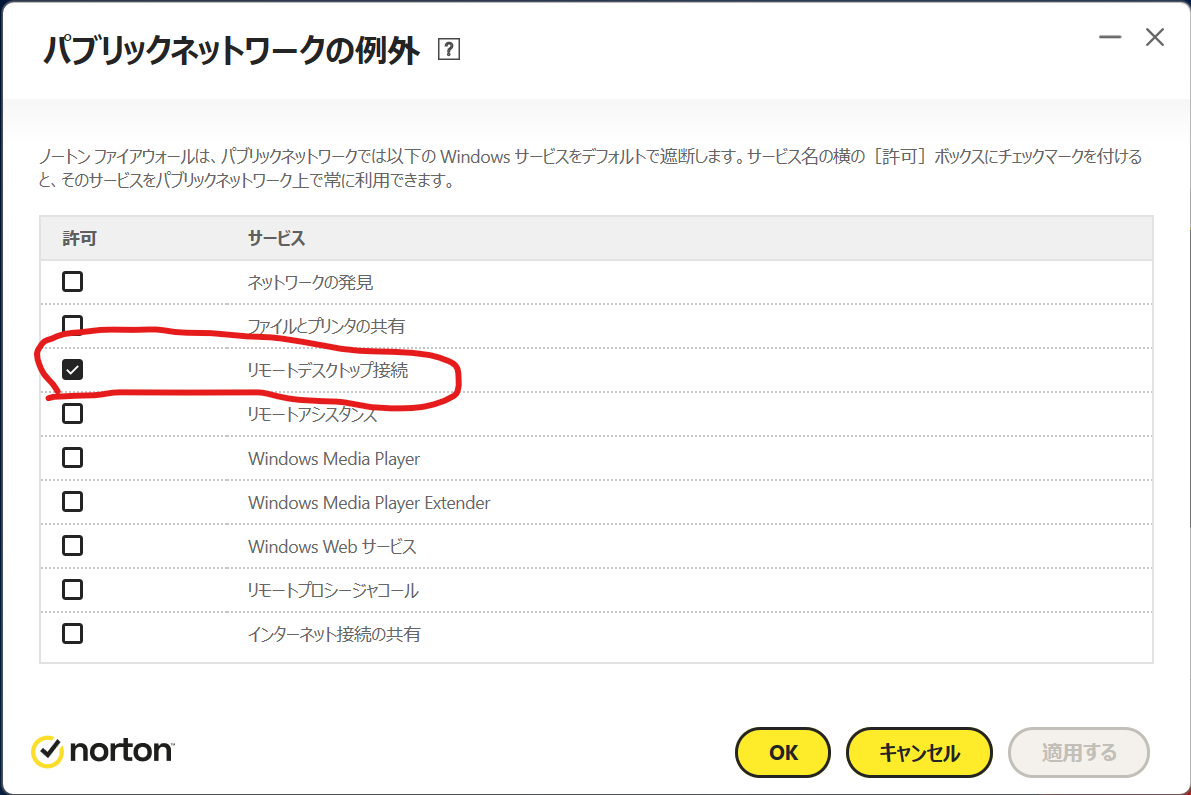The height and width of the screenshot is (795, 1191).
Task: Enable ファイルとプリンタの共有 checkbox
Action: (72, 325)
